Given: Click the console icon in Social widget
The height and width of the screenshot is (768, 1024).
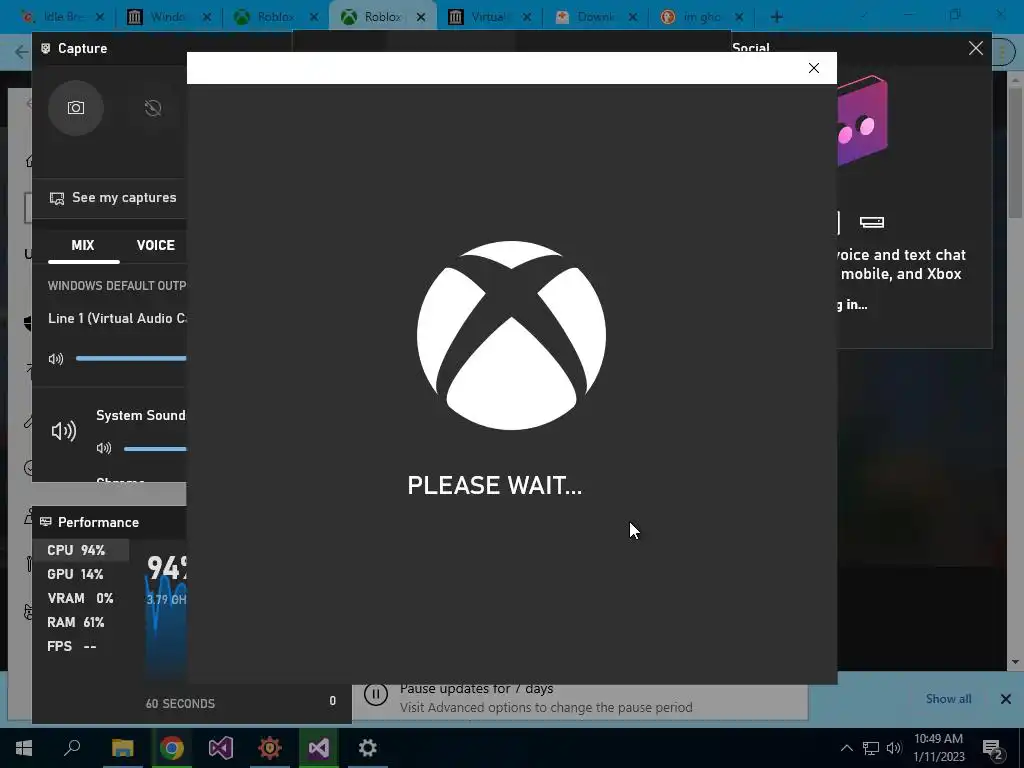Looking at the screenshot, I should (872, 223).
